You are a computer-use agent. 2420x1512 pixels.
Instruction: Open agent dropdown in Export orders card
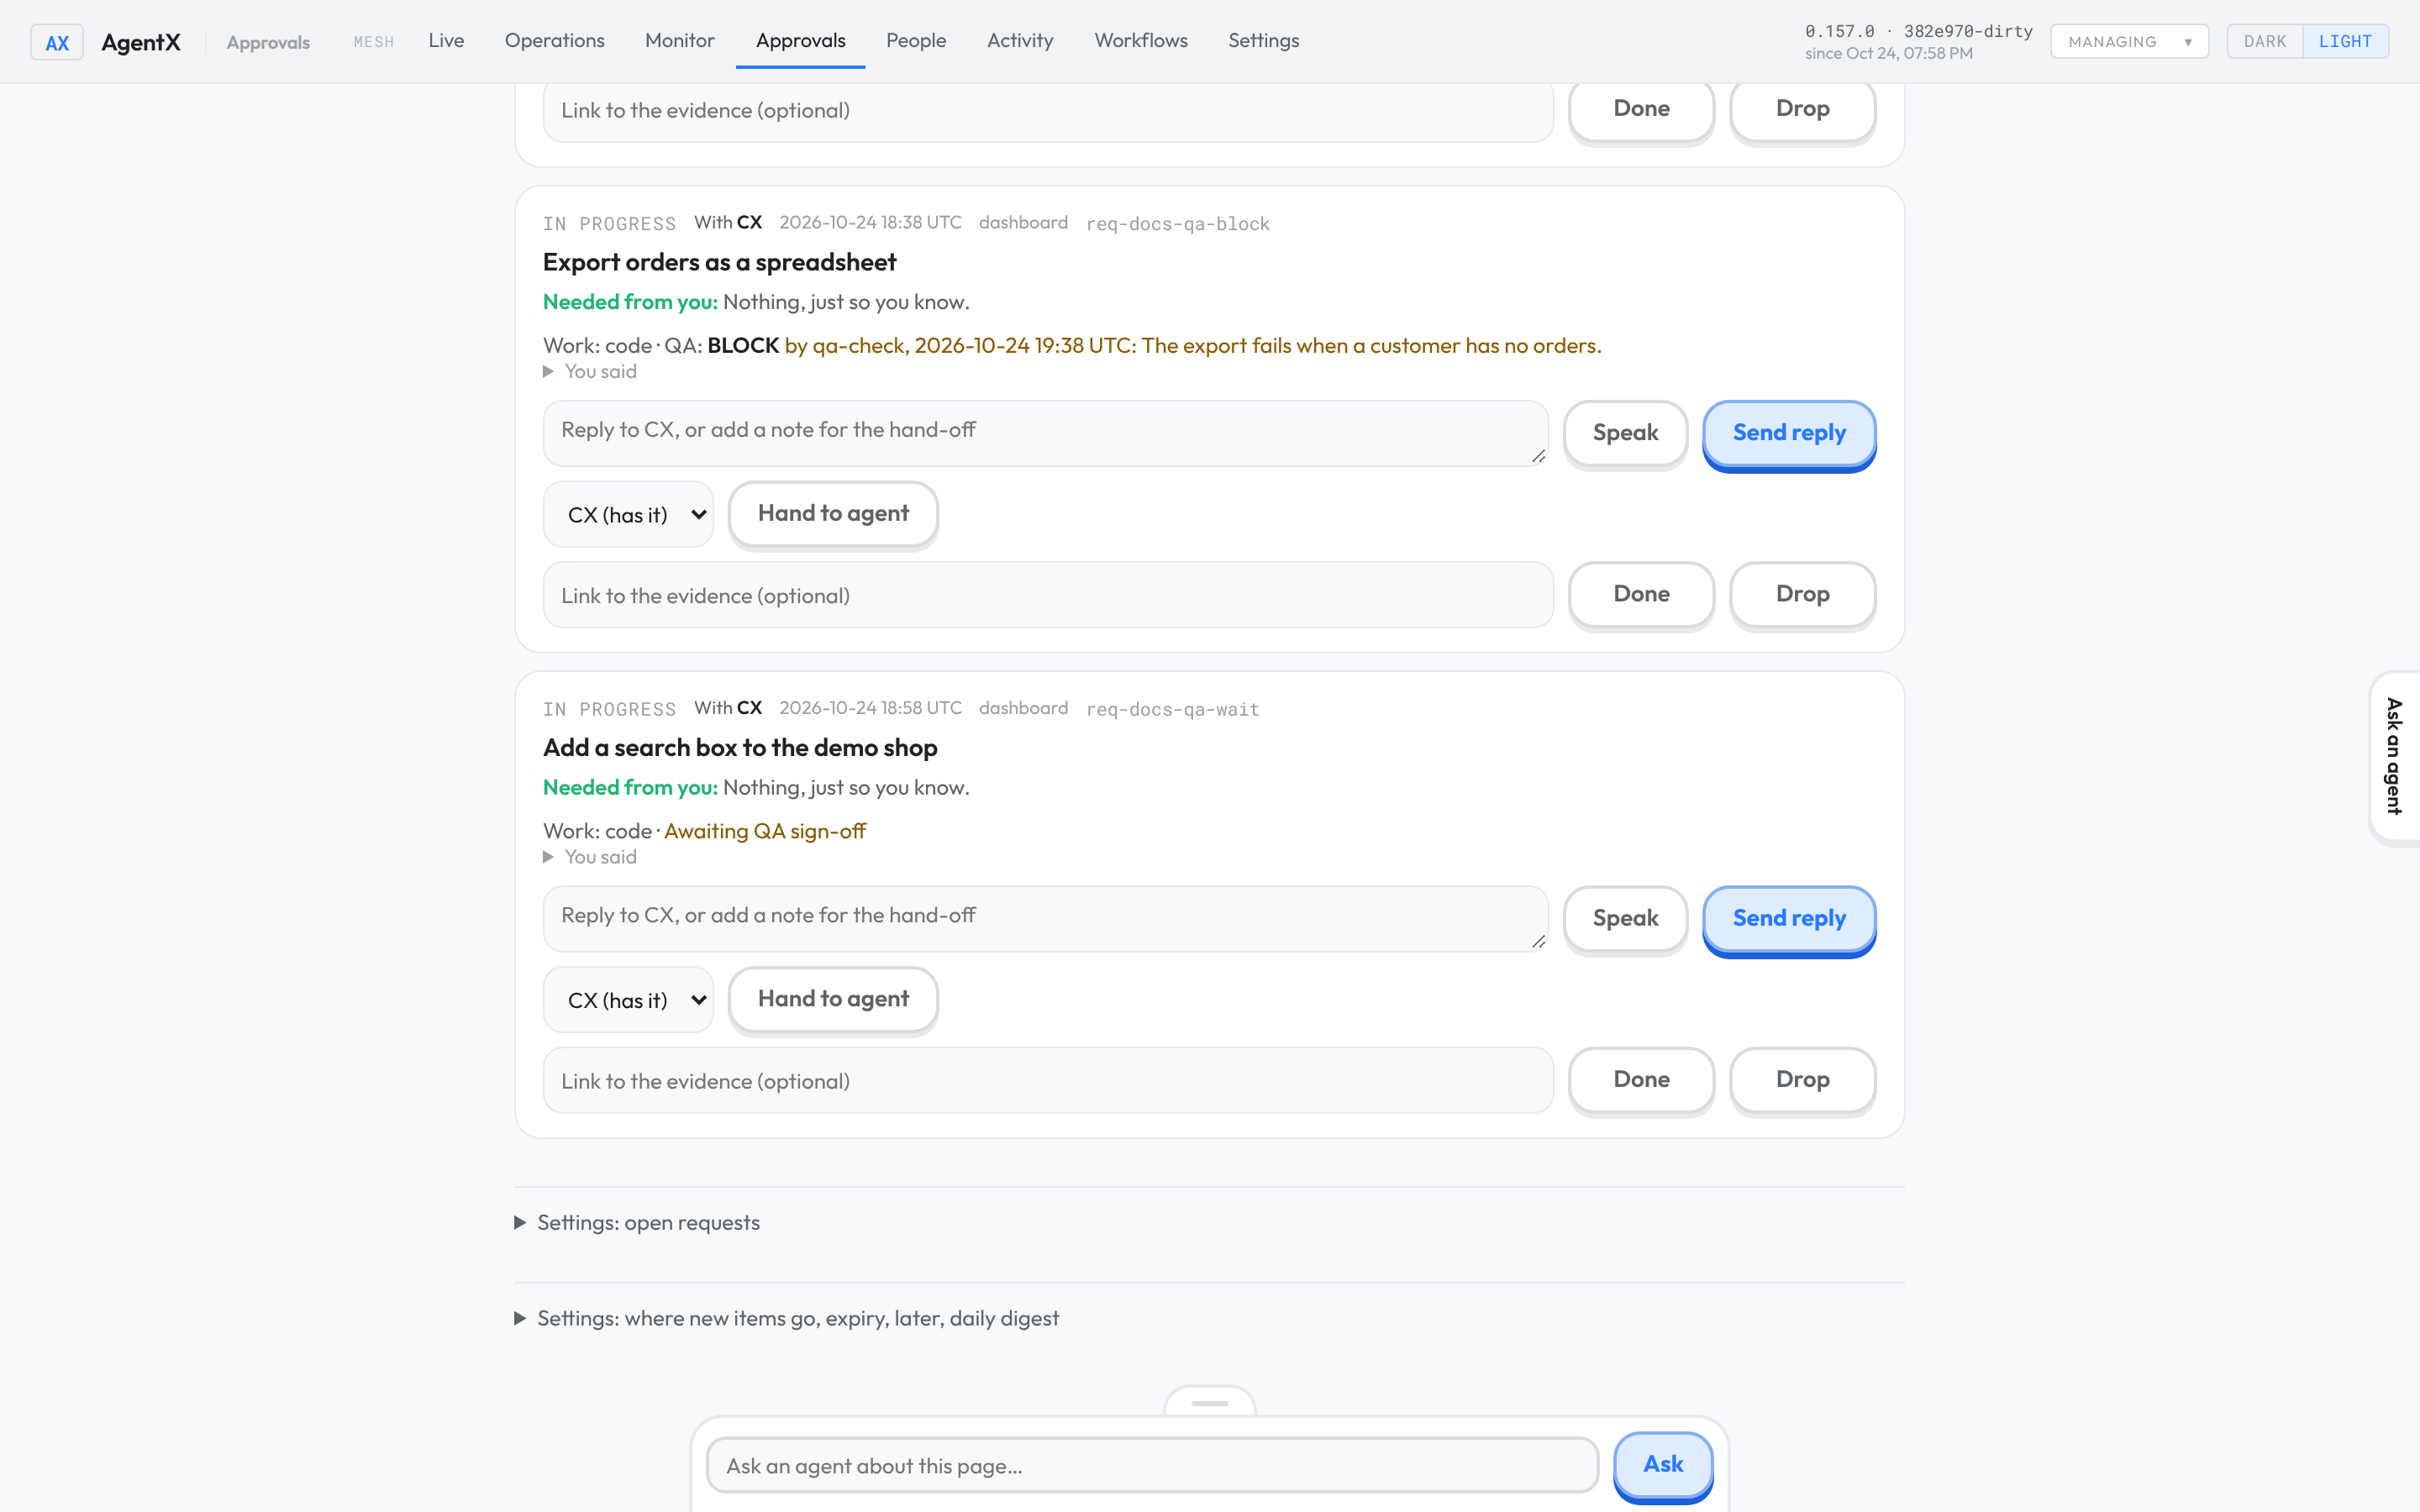tap(628, 514)
